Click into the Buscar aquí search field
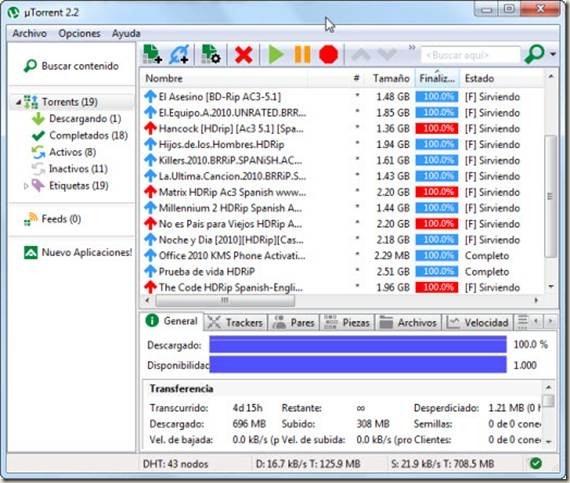The image size is (570, 483). pyautogui.click(x=470, y=55)
